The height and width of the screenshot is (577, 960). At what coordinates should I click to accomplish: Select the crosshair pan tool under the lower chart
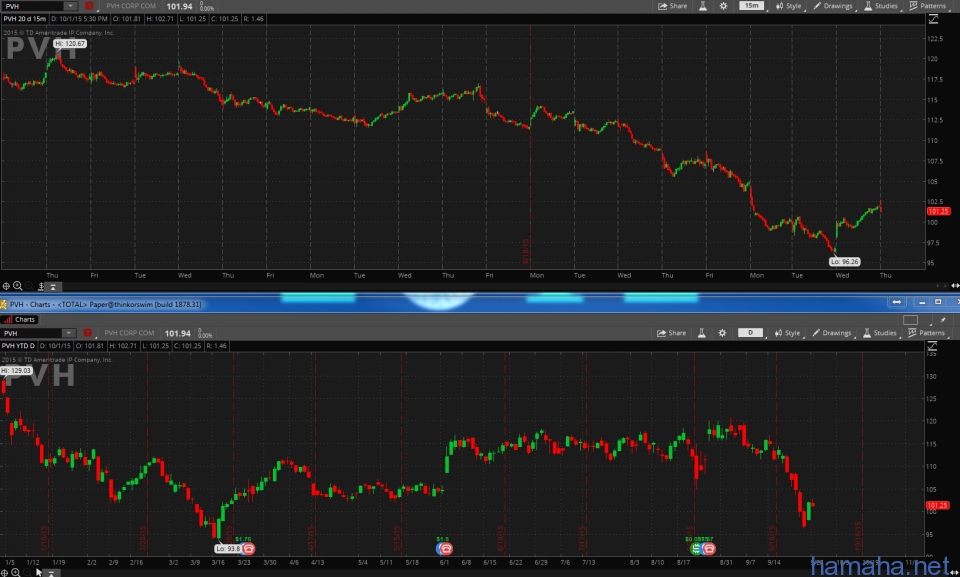[4, 573]
